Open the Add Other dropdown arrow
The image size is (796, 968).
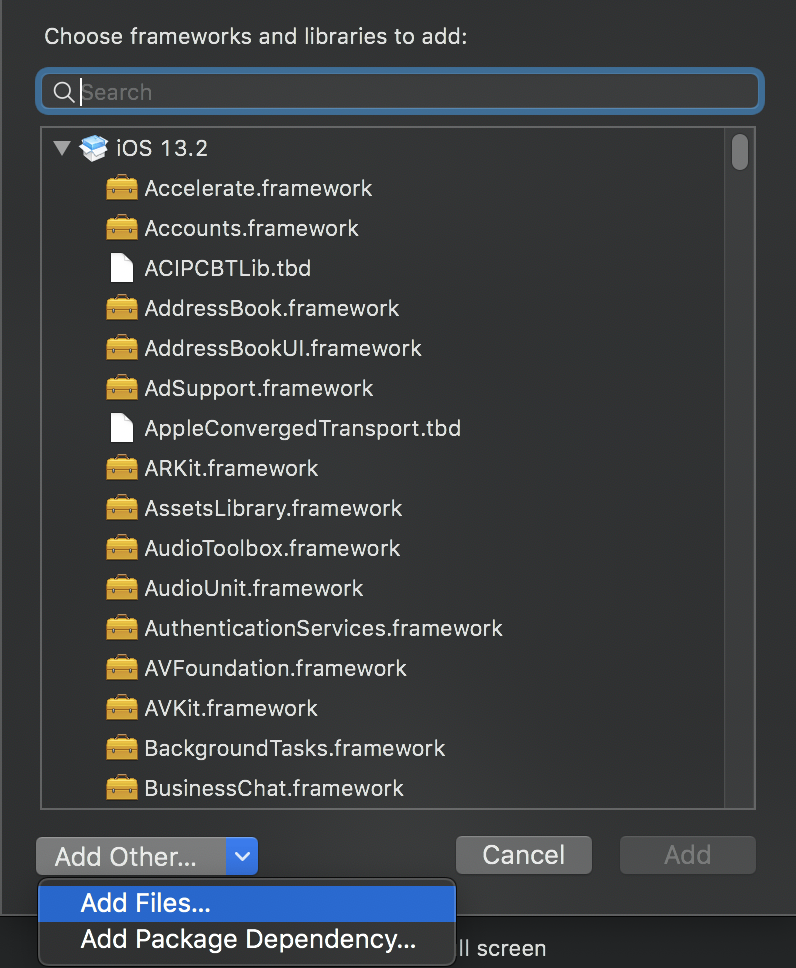[242, 856]
